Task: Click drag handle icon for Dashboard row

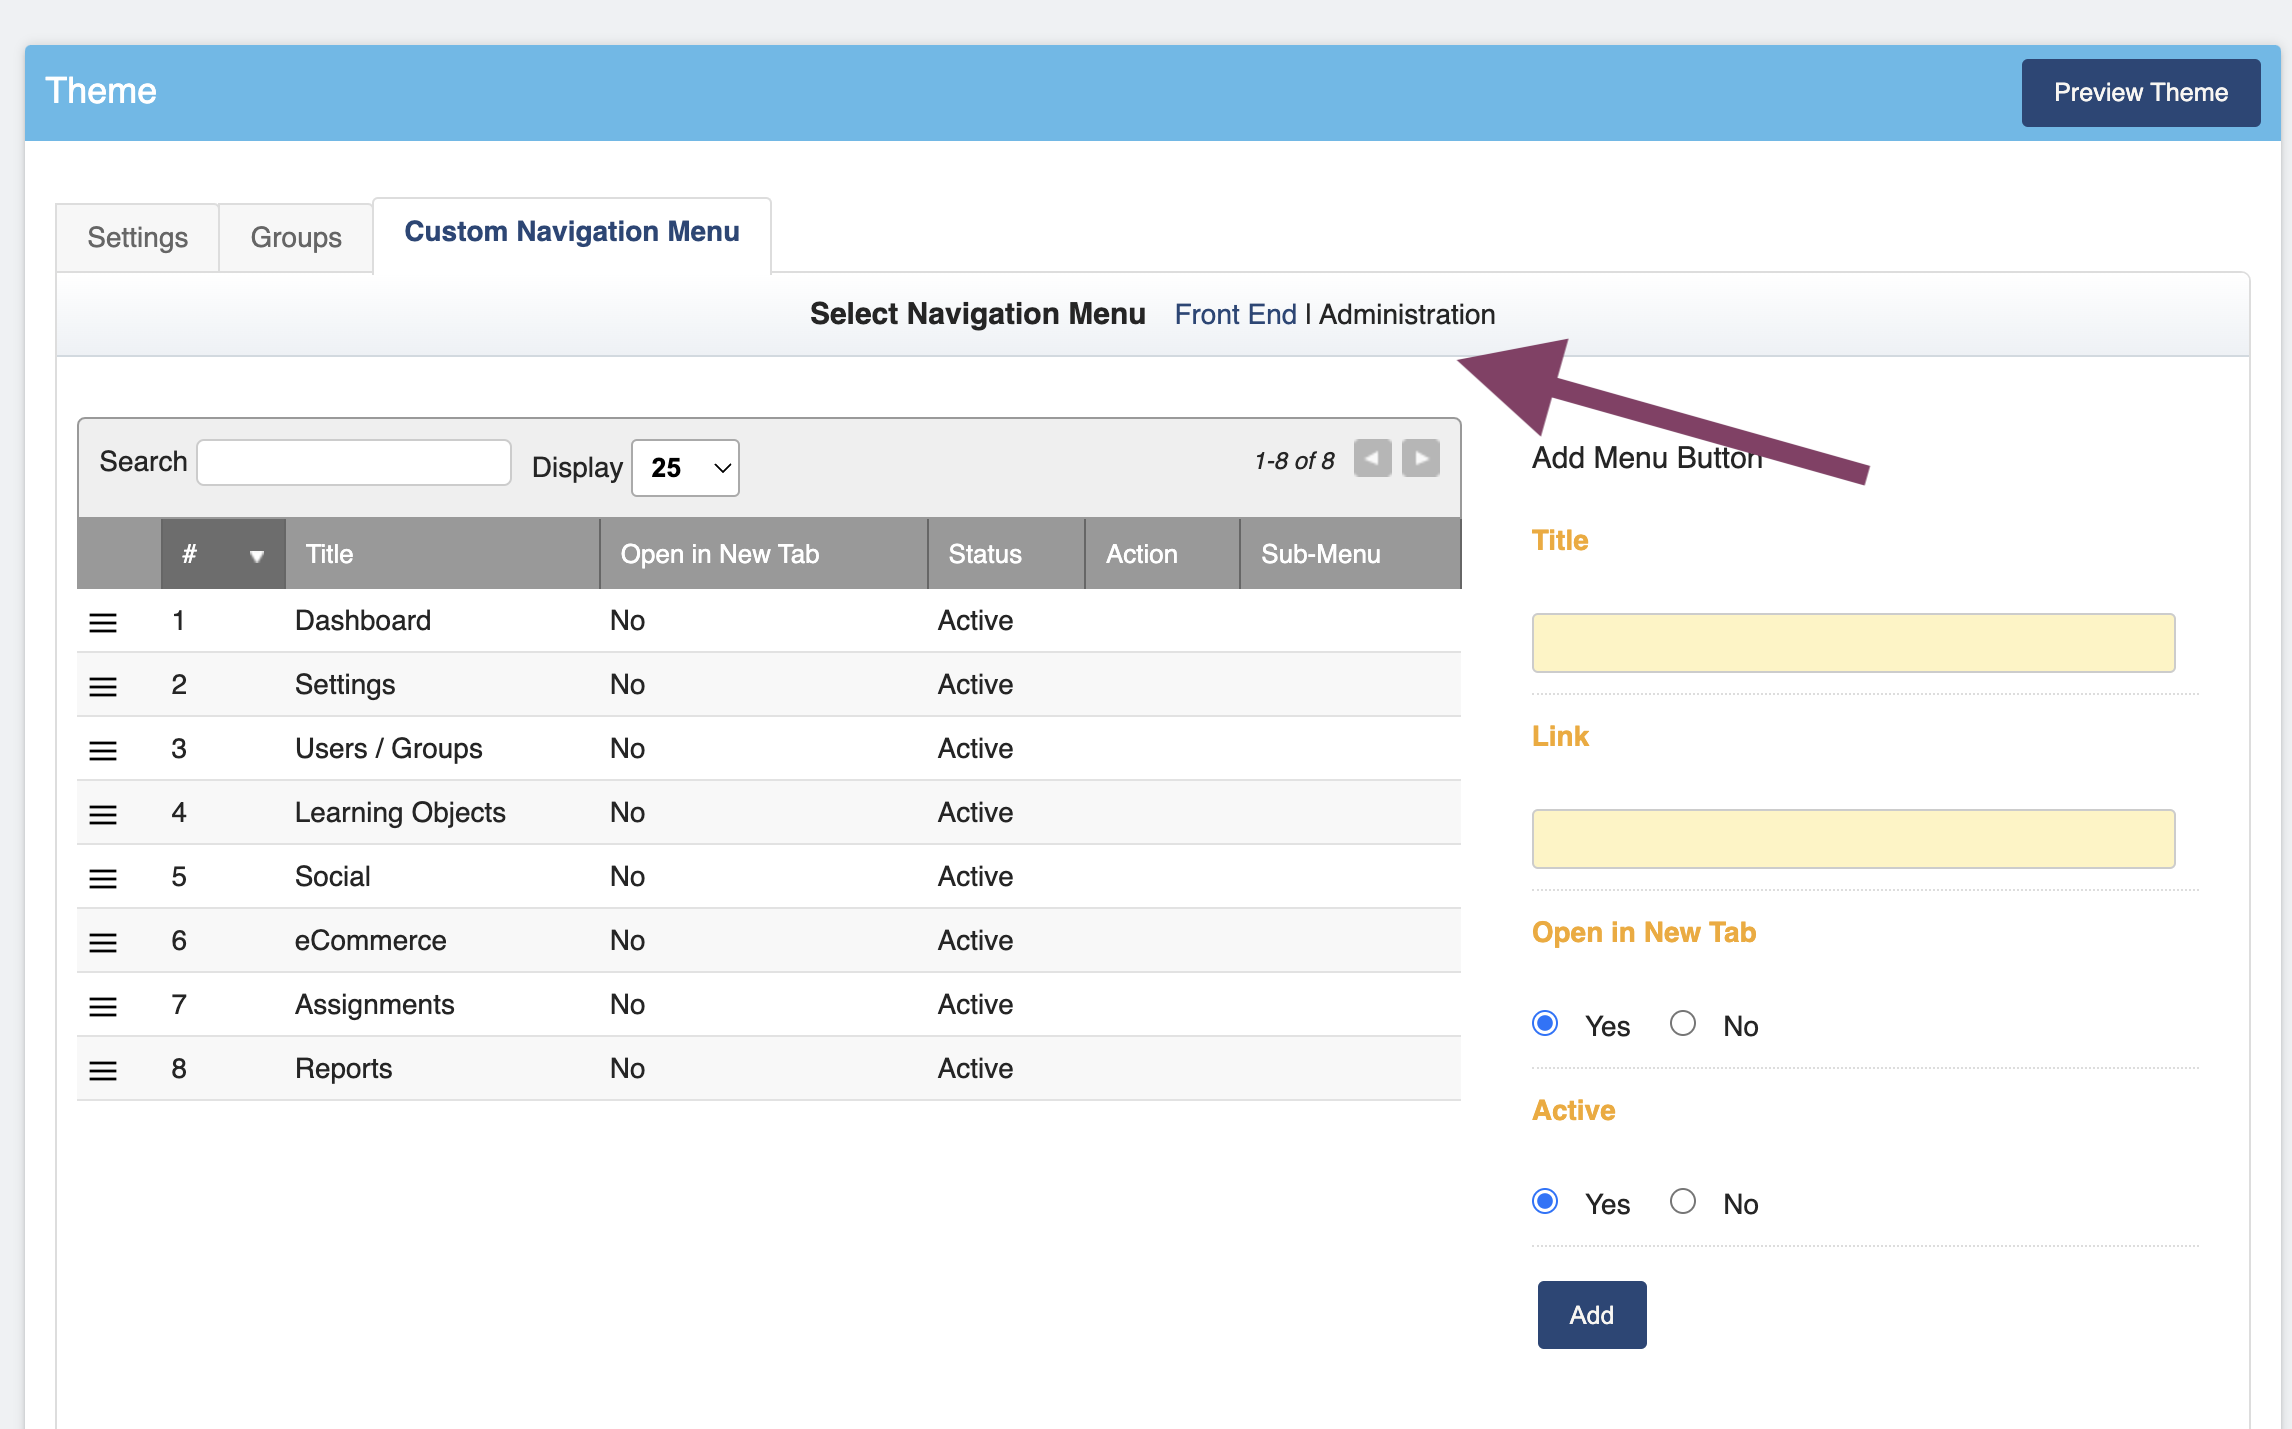Action: pyautogui.click(x=103, y=622)
